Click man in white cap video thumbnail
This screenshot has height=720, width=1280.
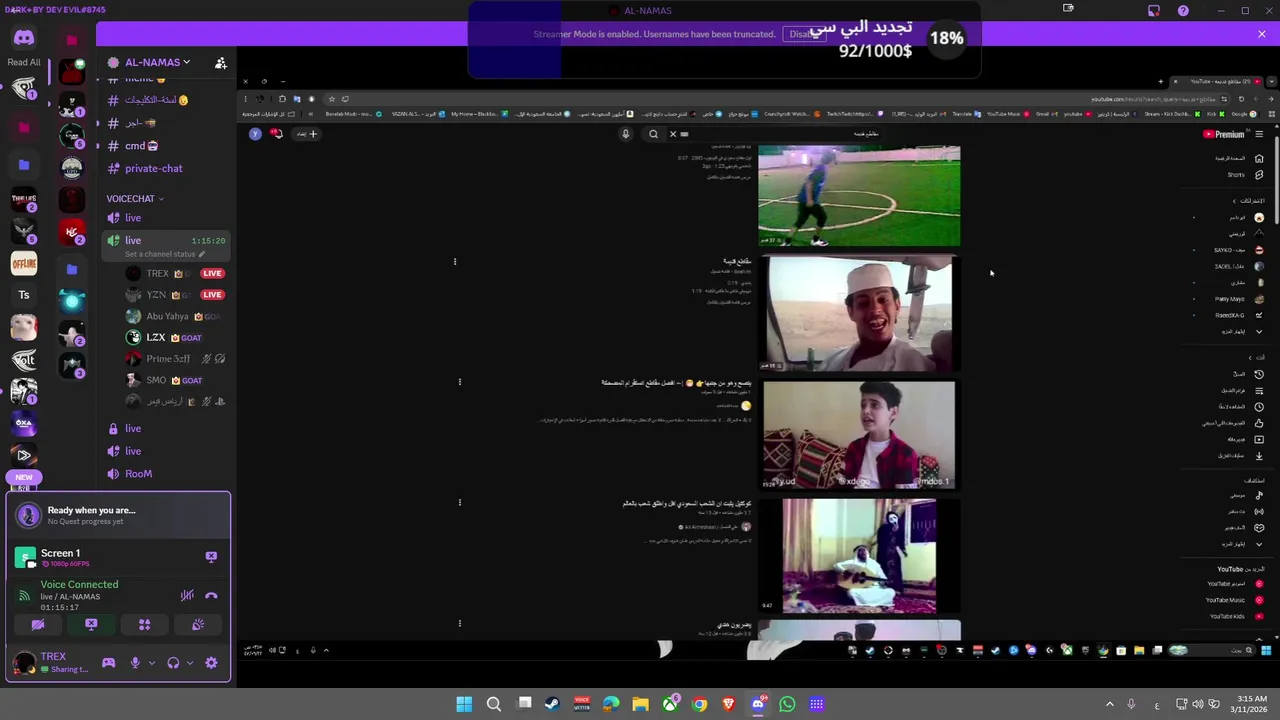859,313
